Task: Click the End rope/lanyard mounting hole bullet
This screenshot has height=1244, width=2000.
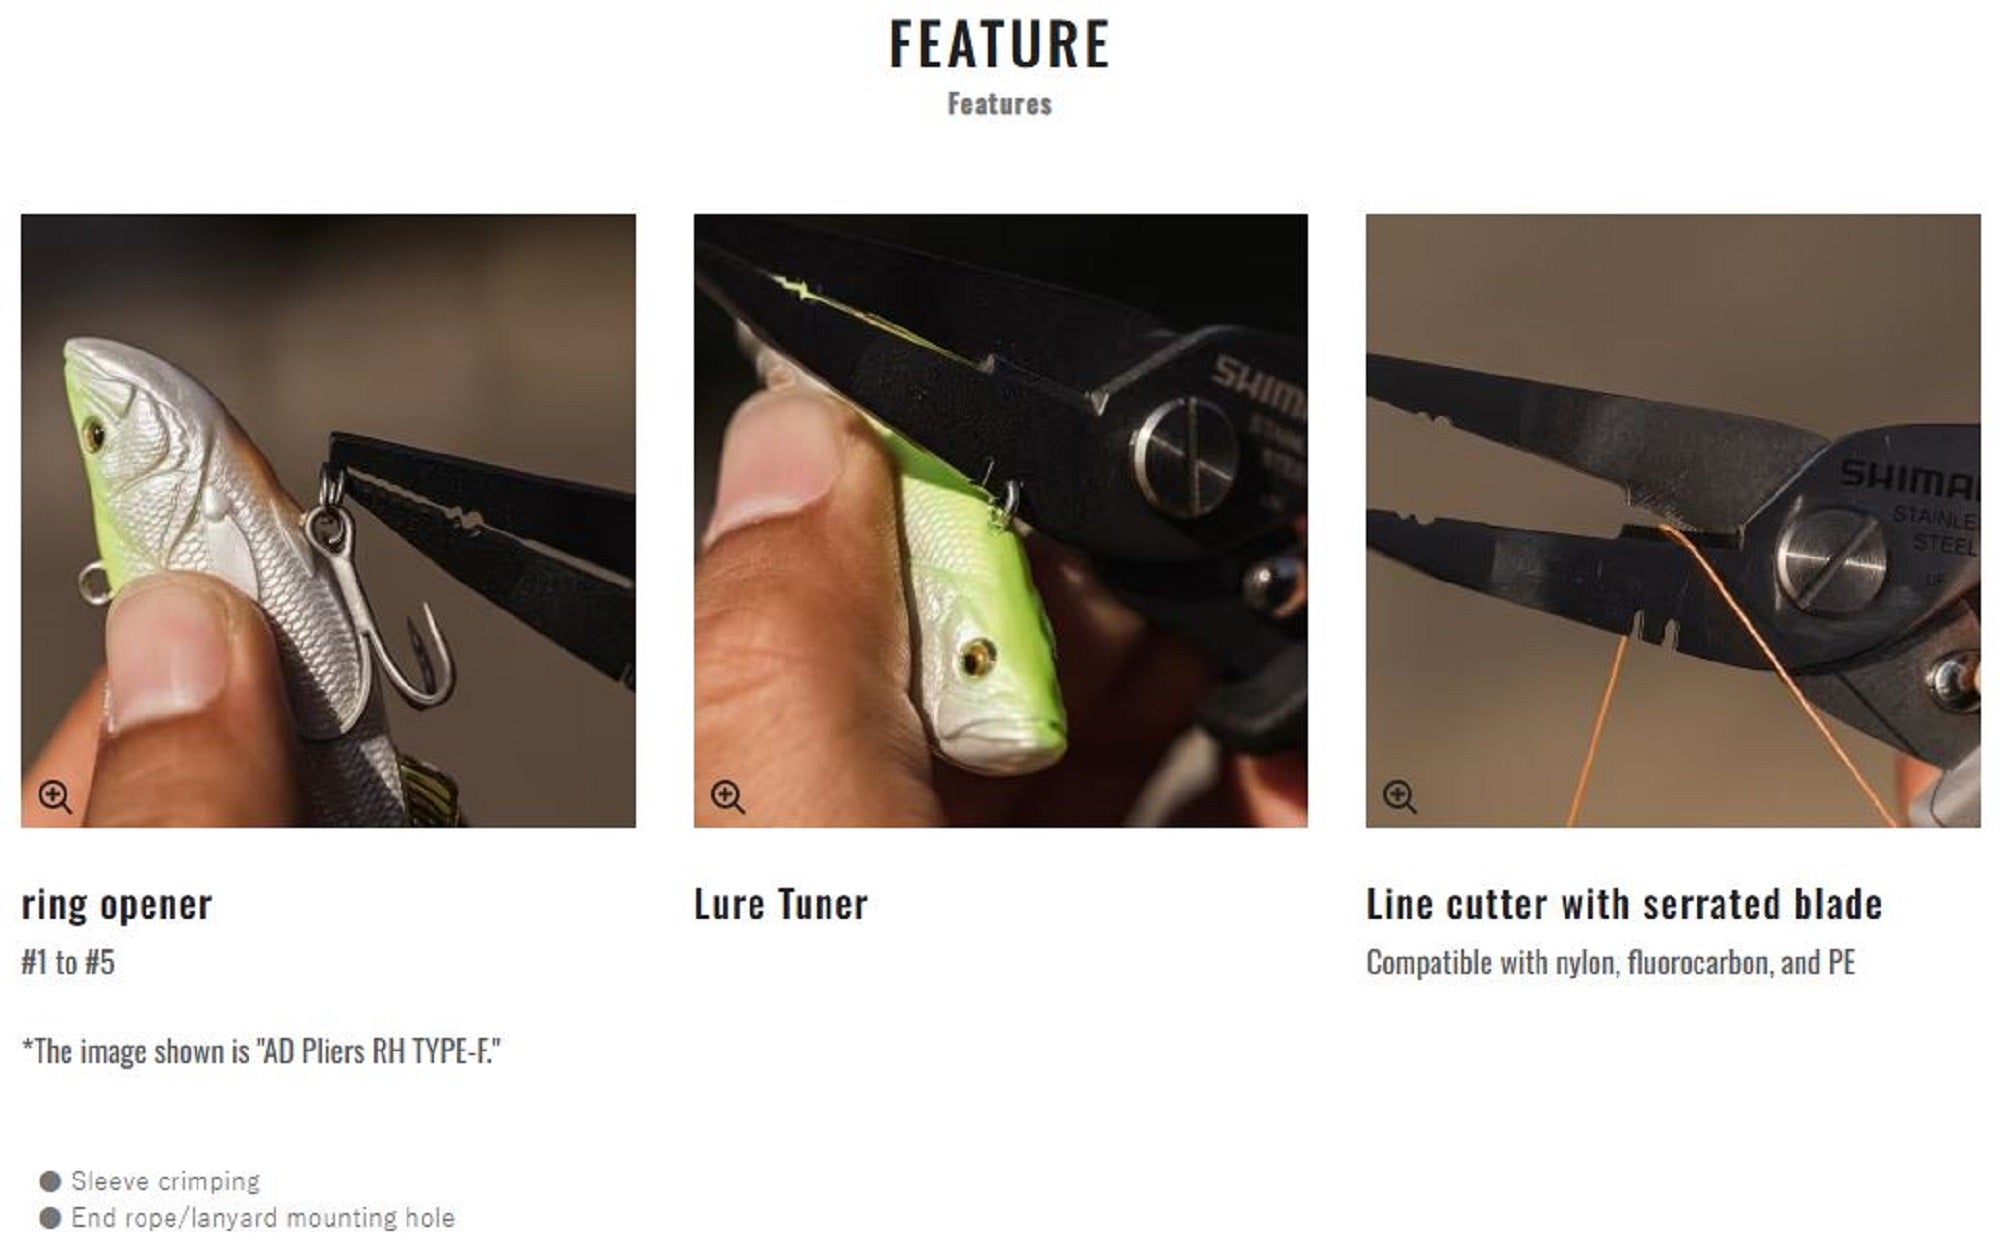Action: [50, 1218]
